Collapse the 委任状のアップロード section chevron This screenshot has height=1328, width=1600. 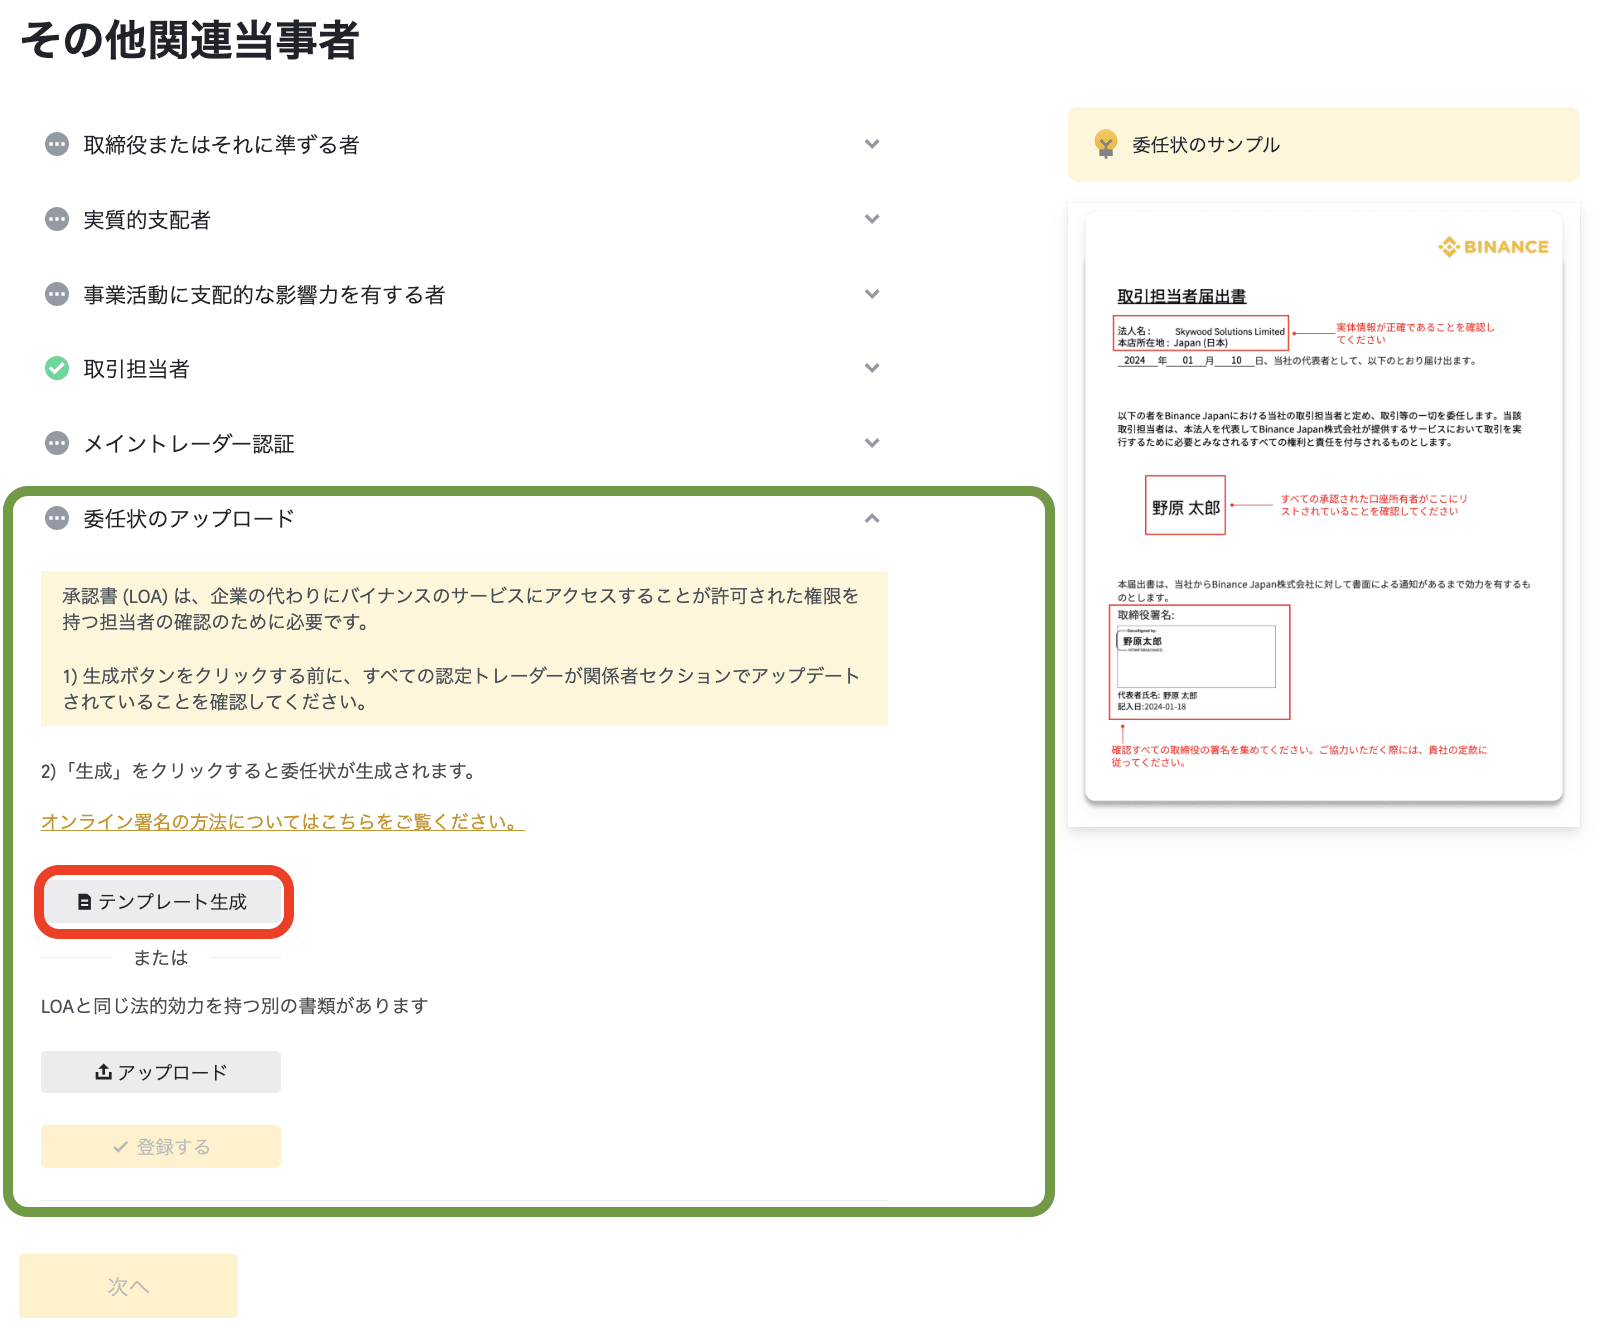click(872, 518)
